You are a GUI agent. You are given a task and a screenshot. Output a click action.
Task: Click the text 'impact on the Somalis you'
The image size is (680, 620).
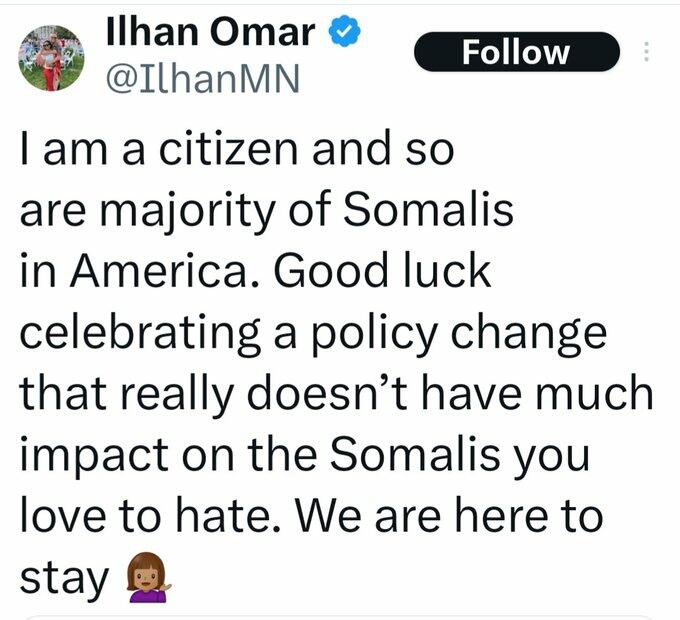coord(304,455)
